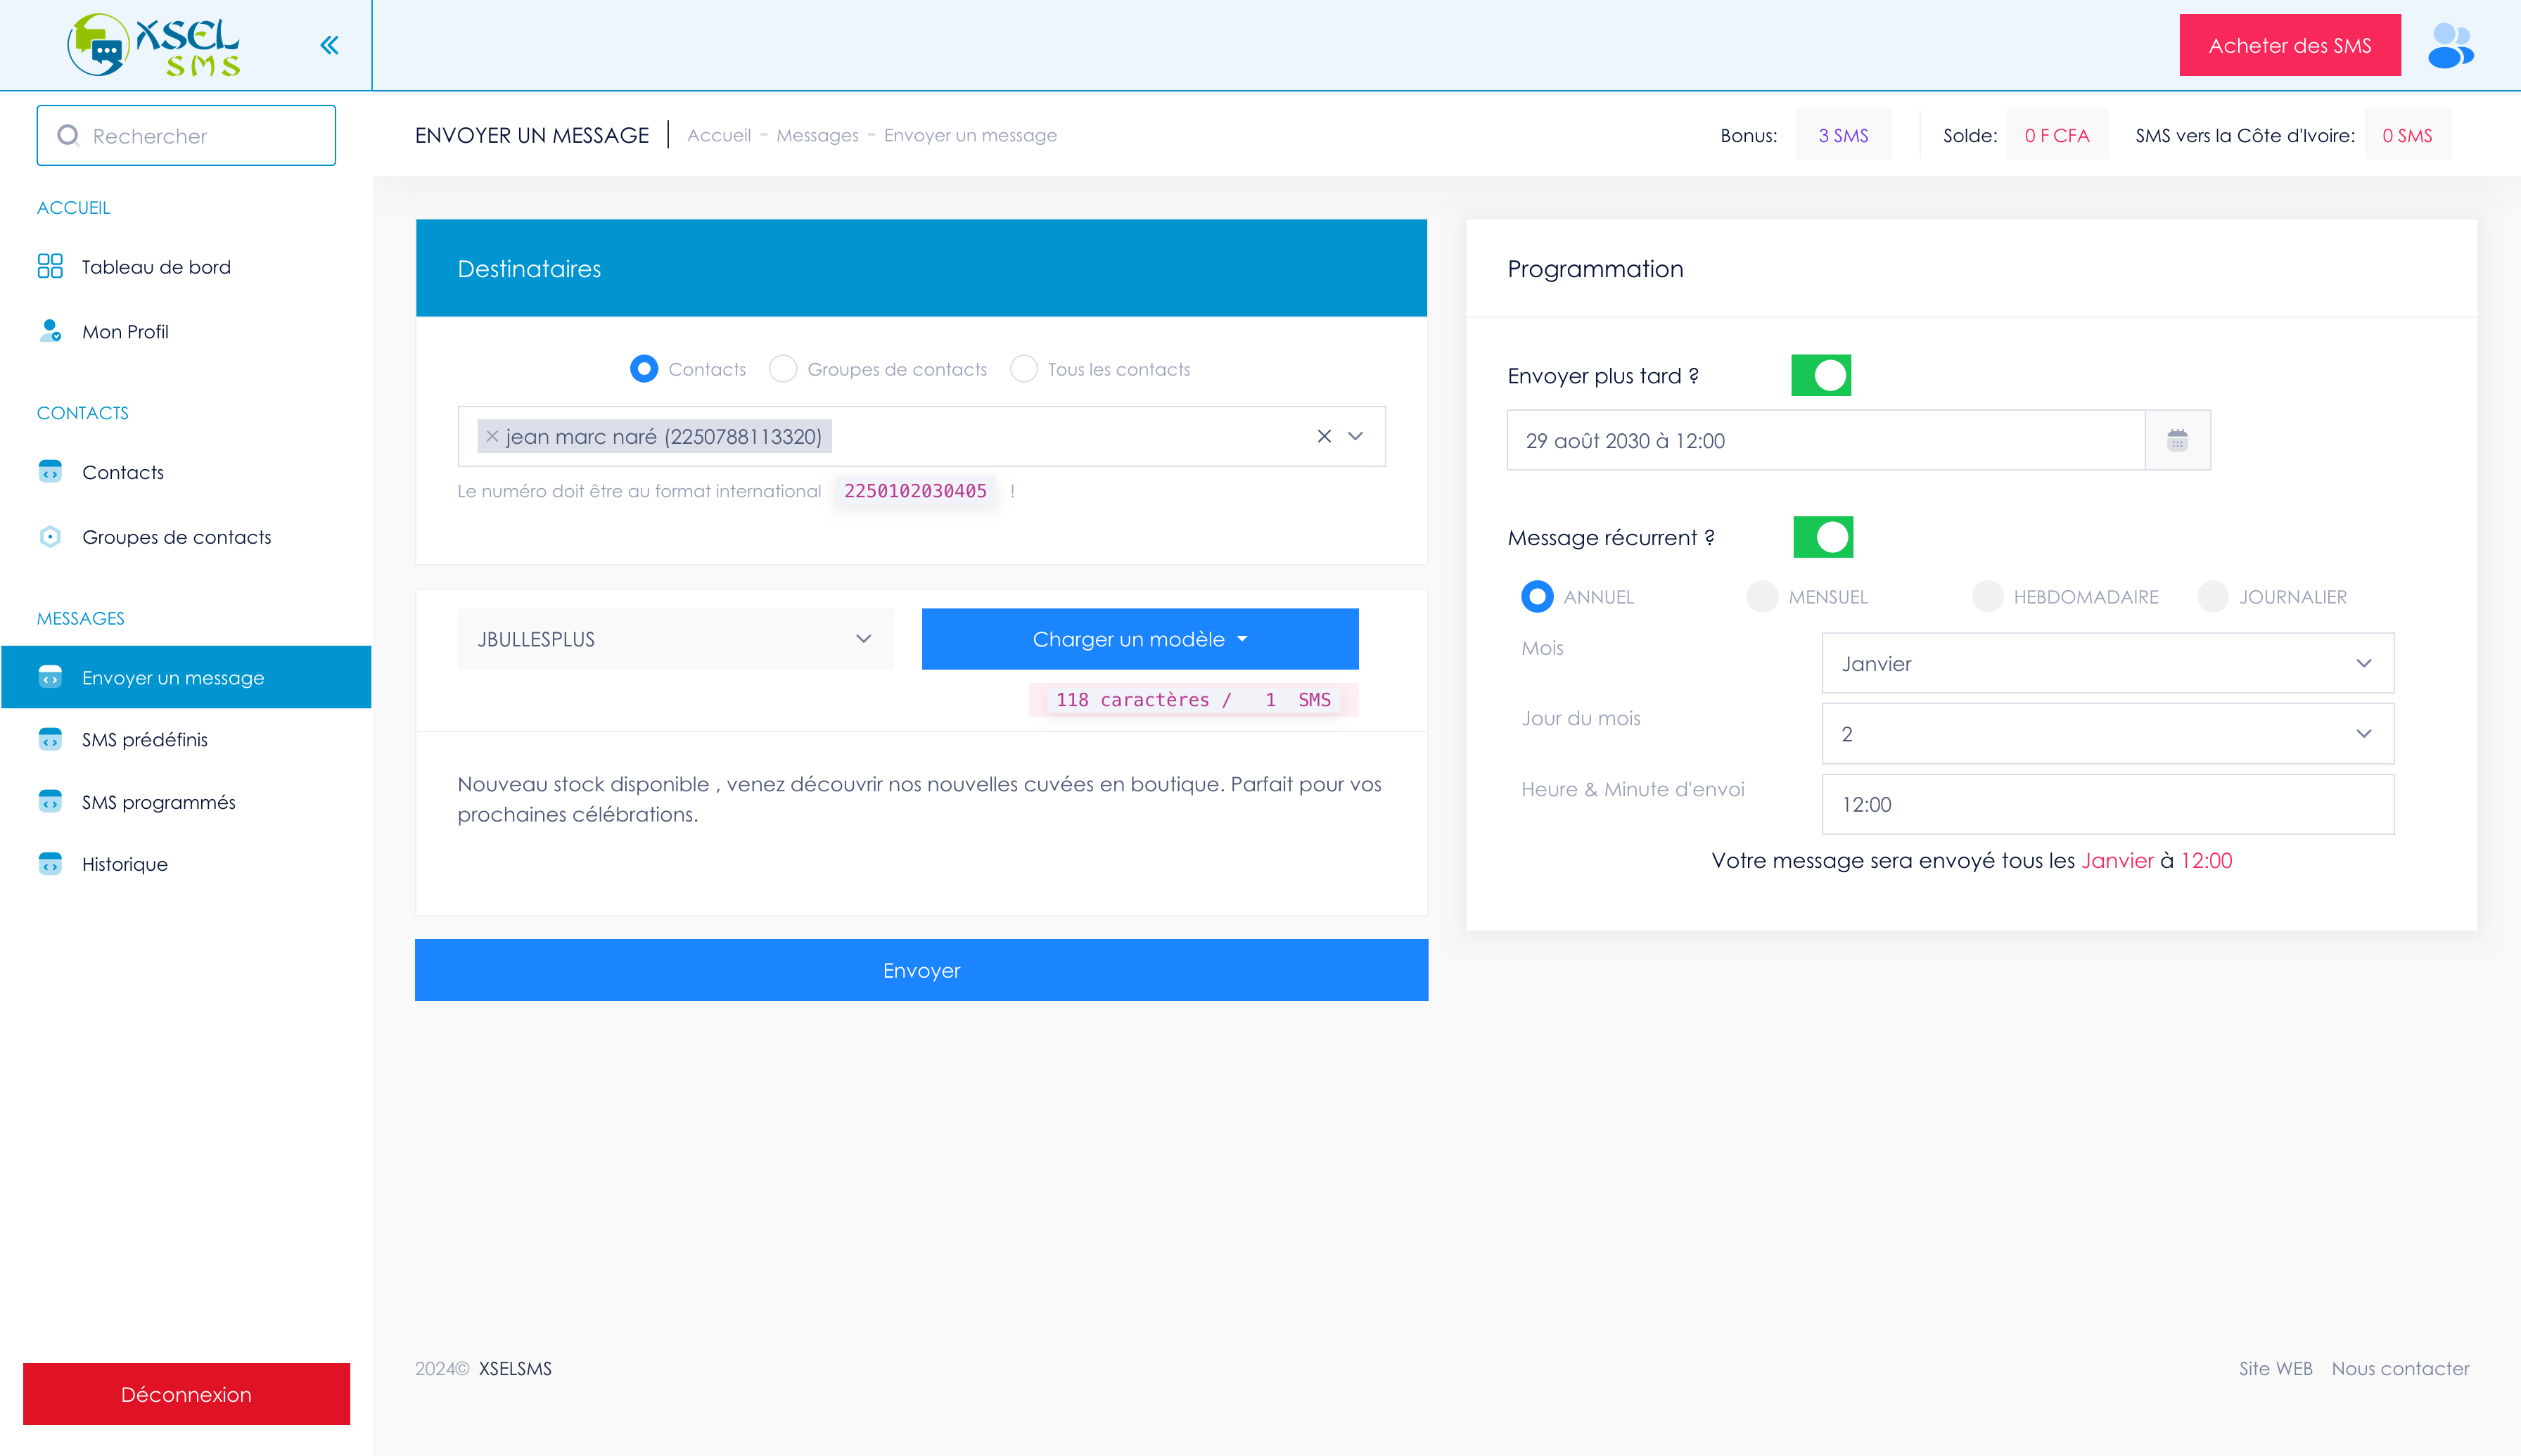
Task: Click the Groupes de contacts hexagon icon
Action: tap(50, 537)
